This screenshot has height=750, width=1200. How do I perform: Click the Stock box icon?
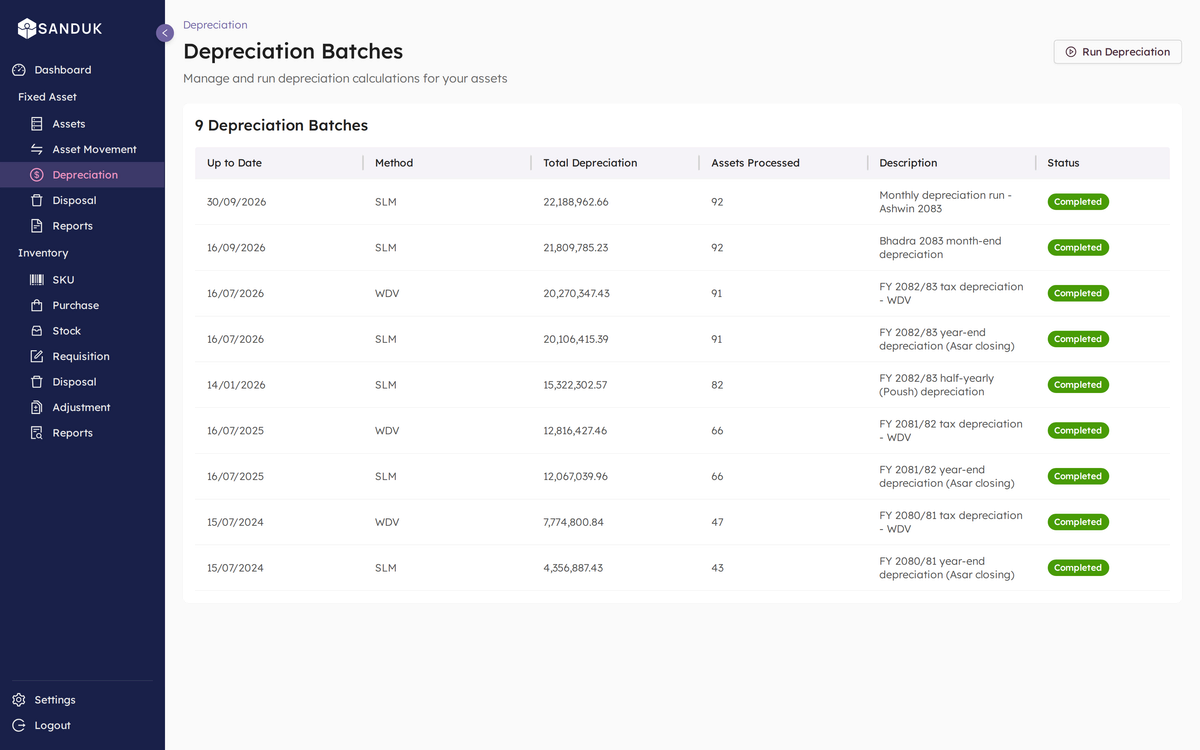pos(37,331)
